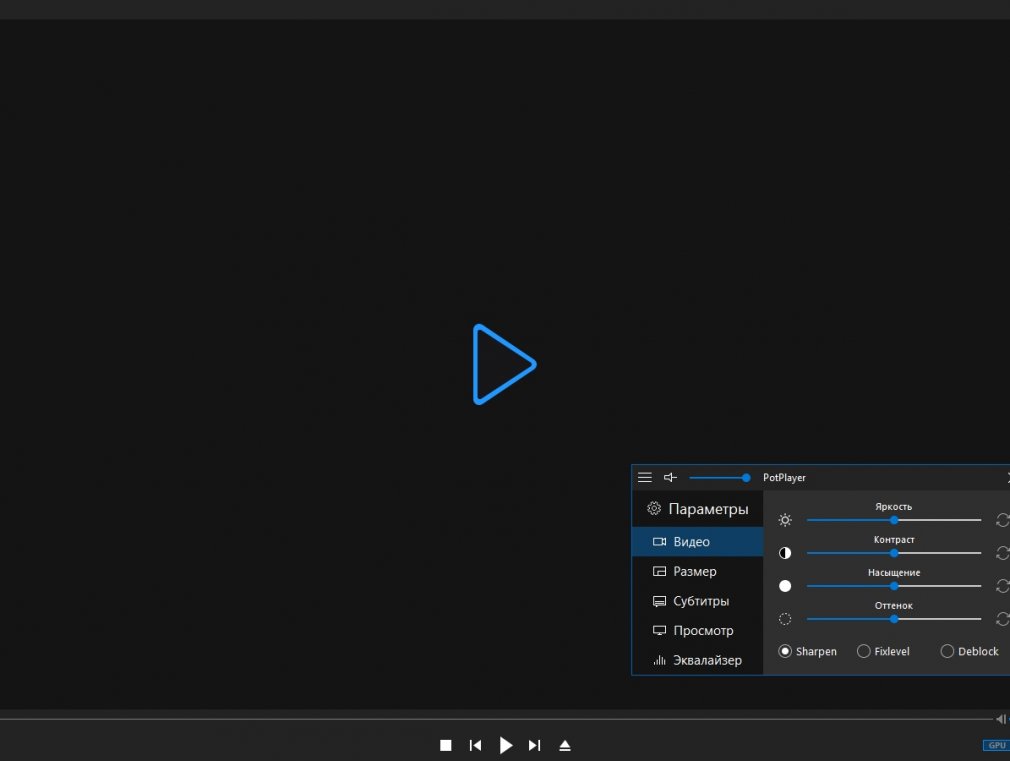Open a file with the eject button
Screen dimensions: 1010x761
click(x=565, y=746)
